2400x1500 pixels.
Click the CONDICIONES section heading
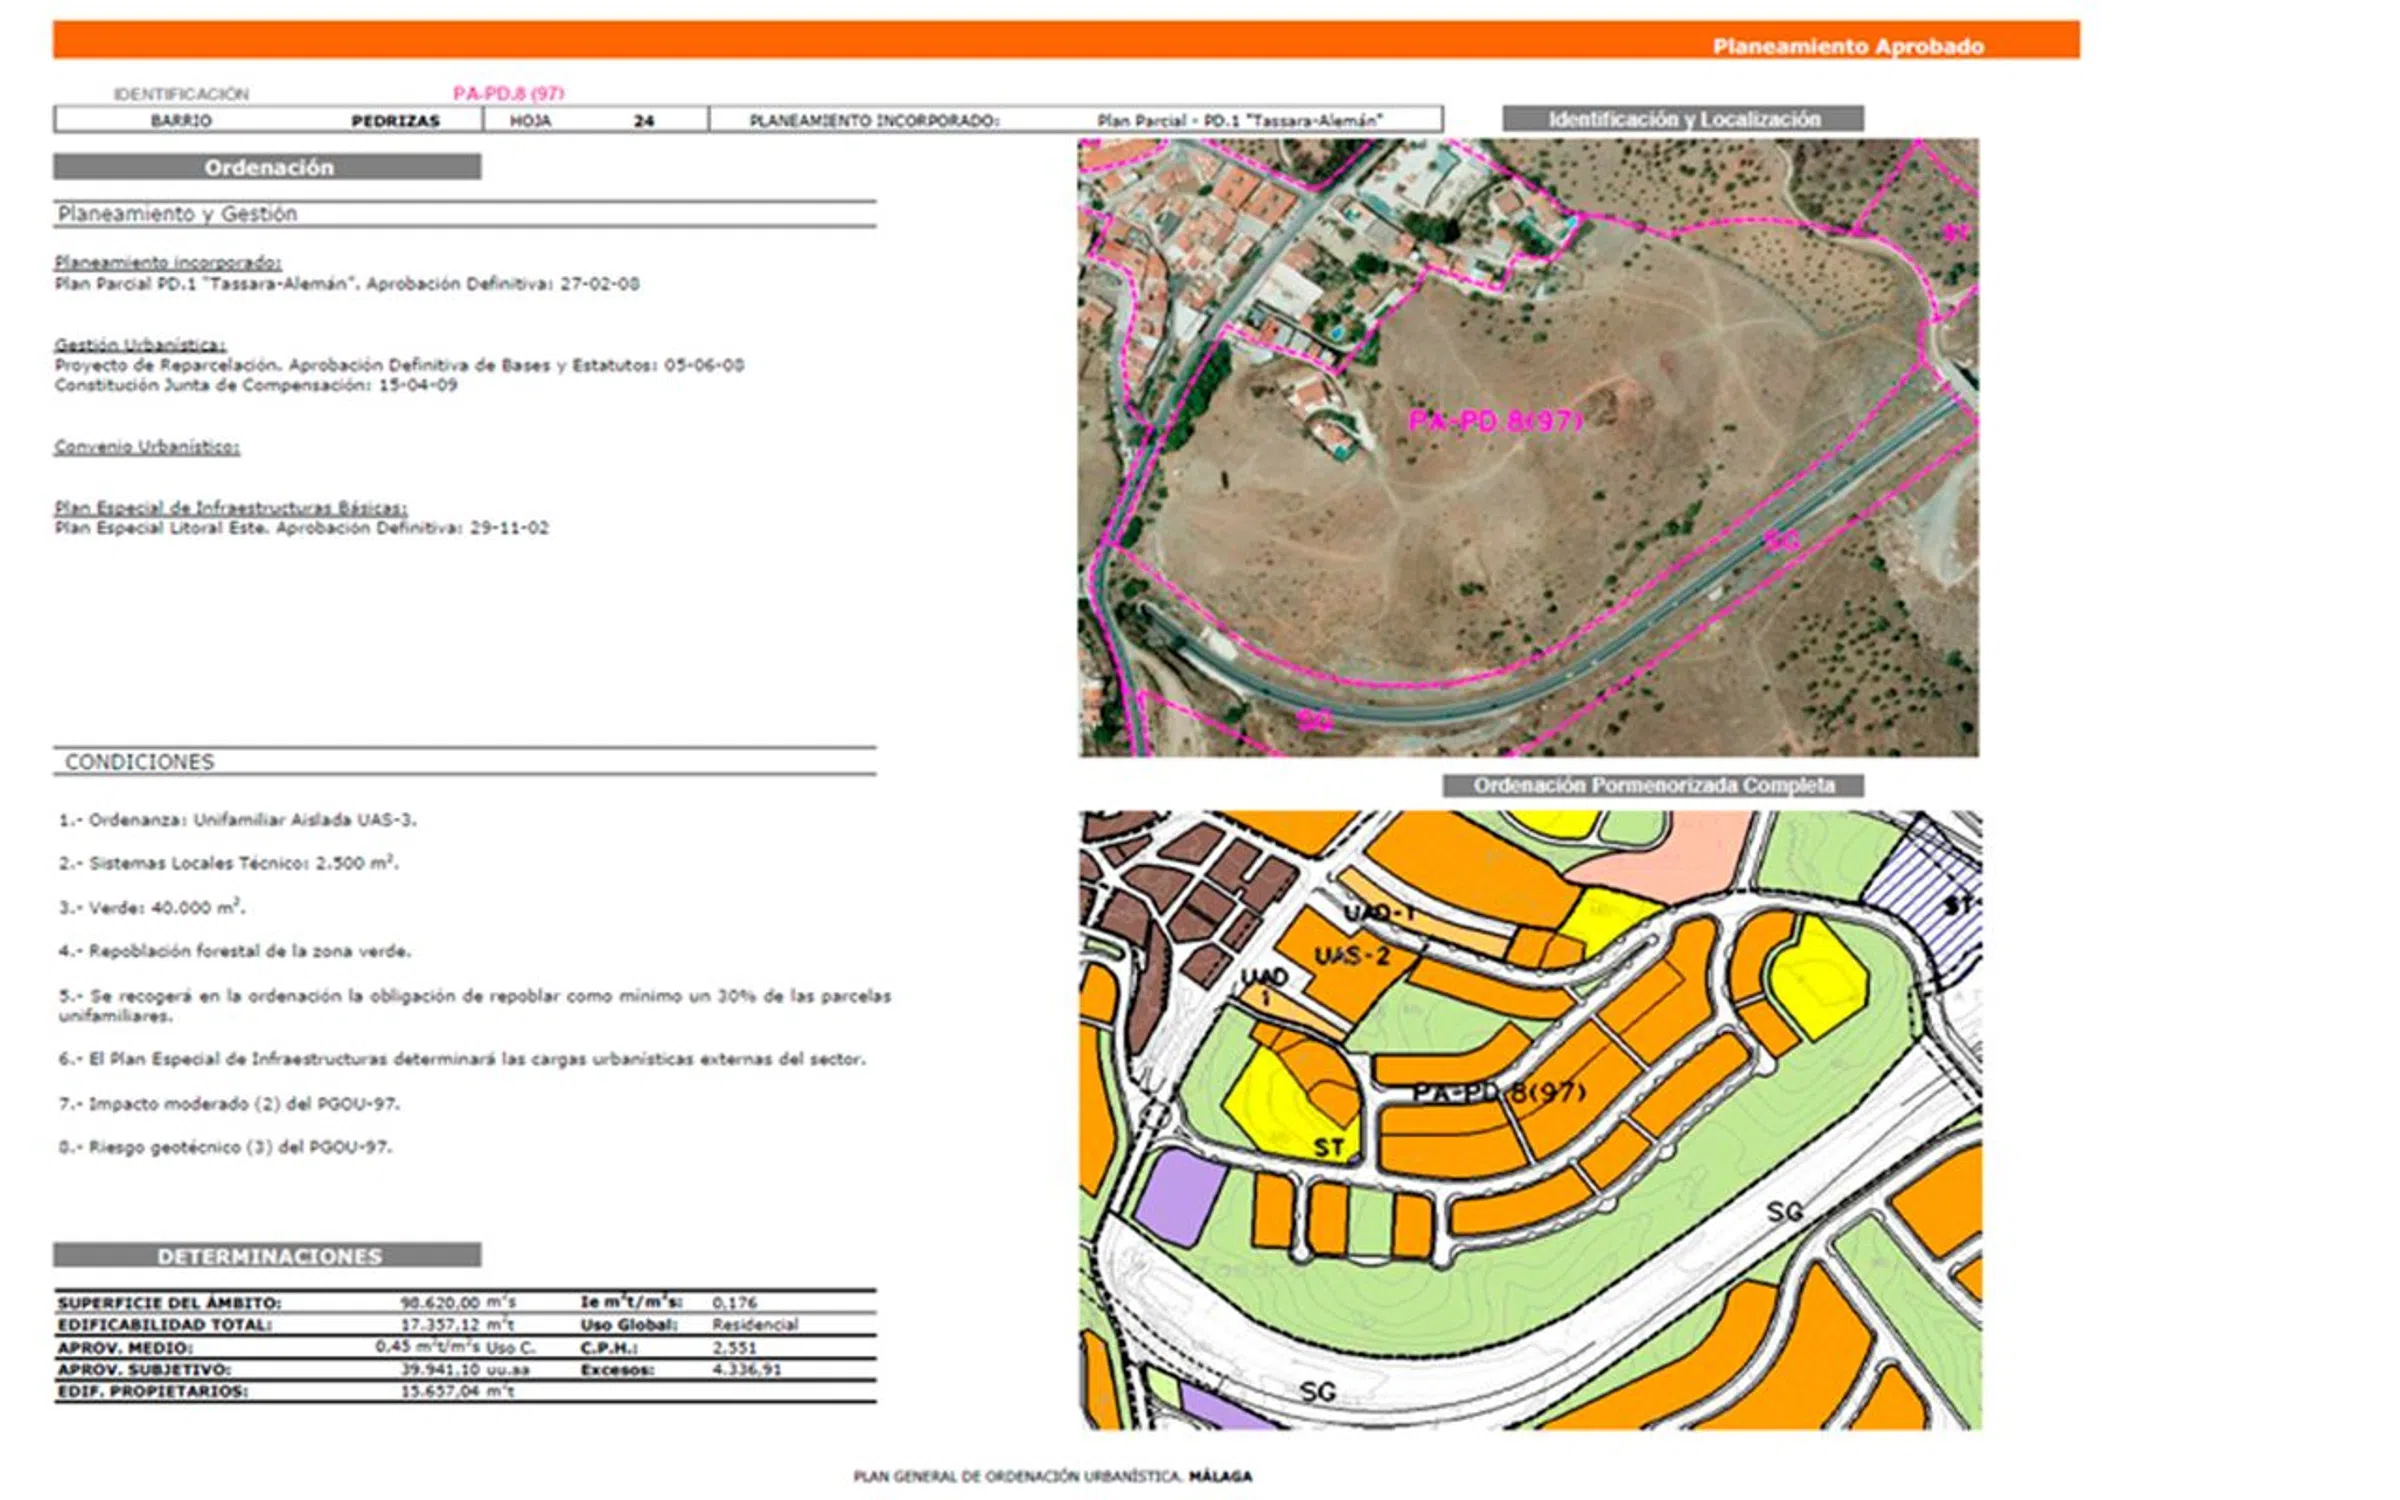click(140, 762)
